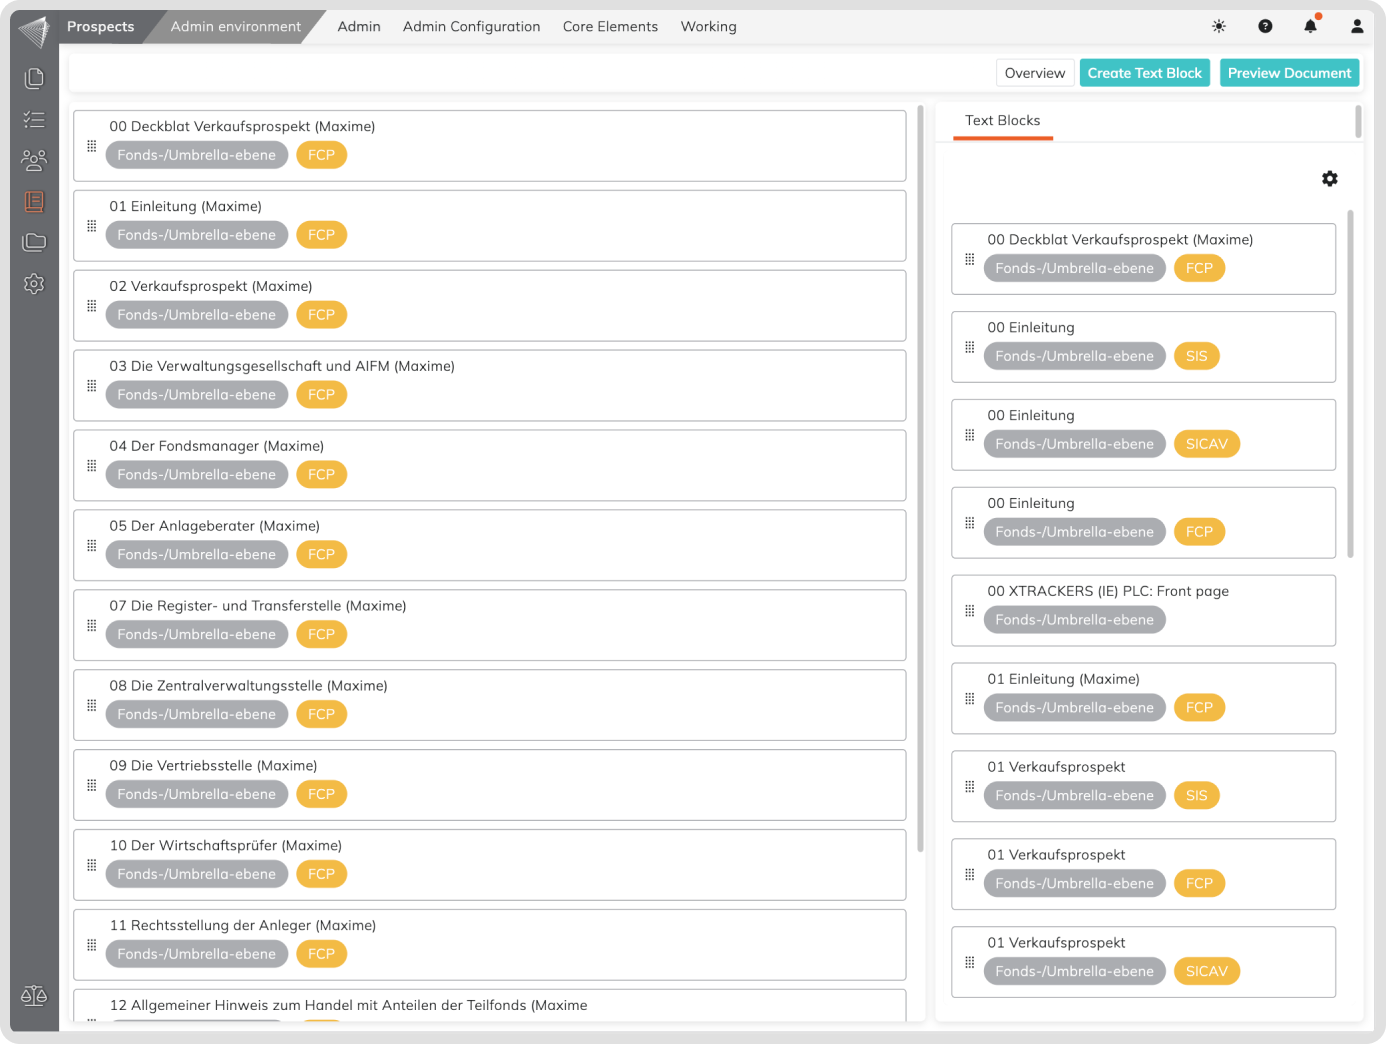Click the balance scale icon at bottom
Viewport: 1386px width, 1044px height.
click(x=34, y=995)
